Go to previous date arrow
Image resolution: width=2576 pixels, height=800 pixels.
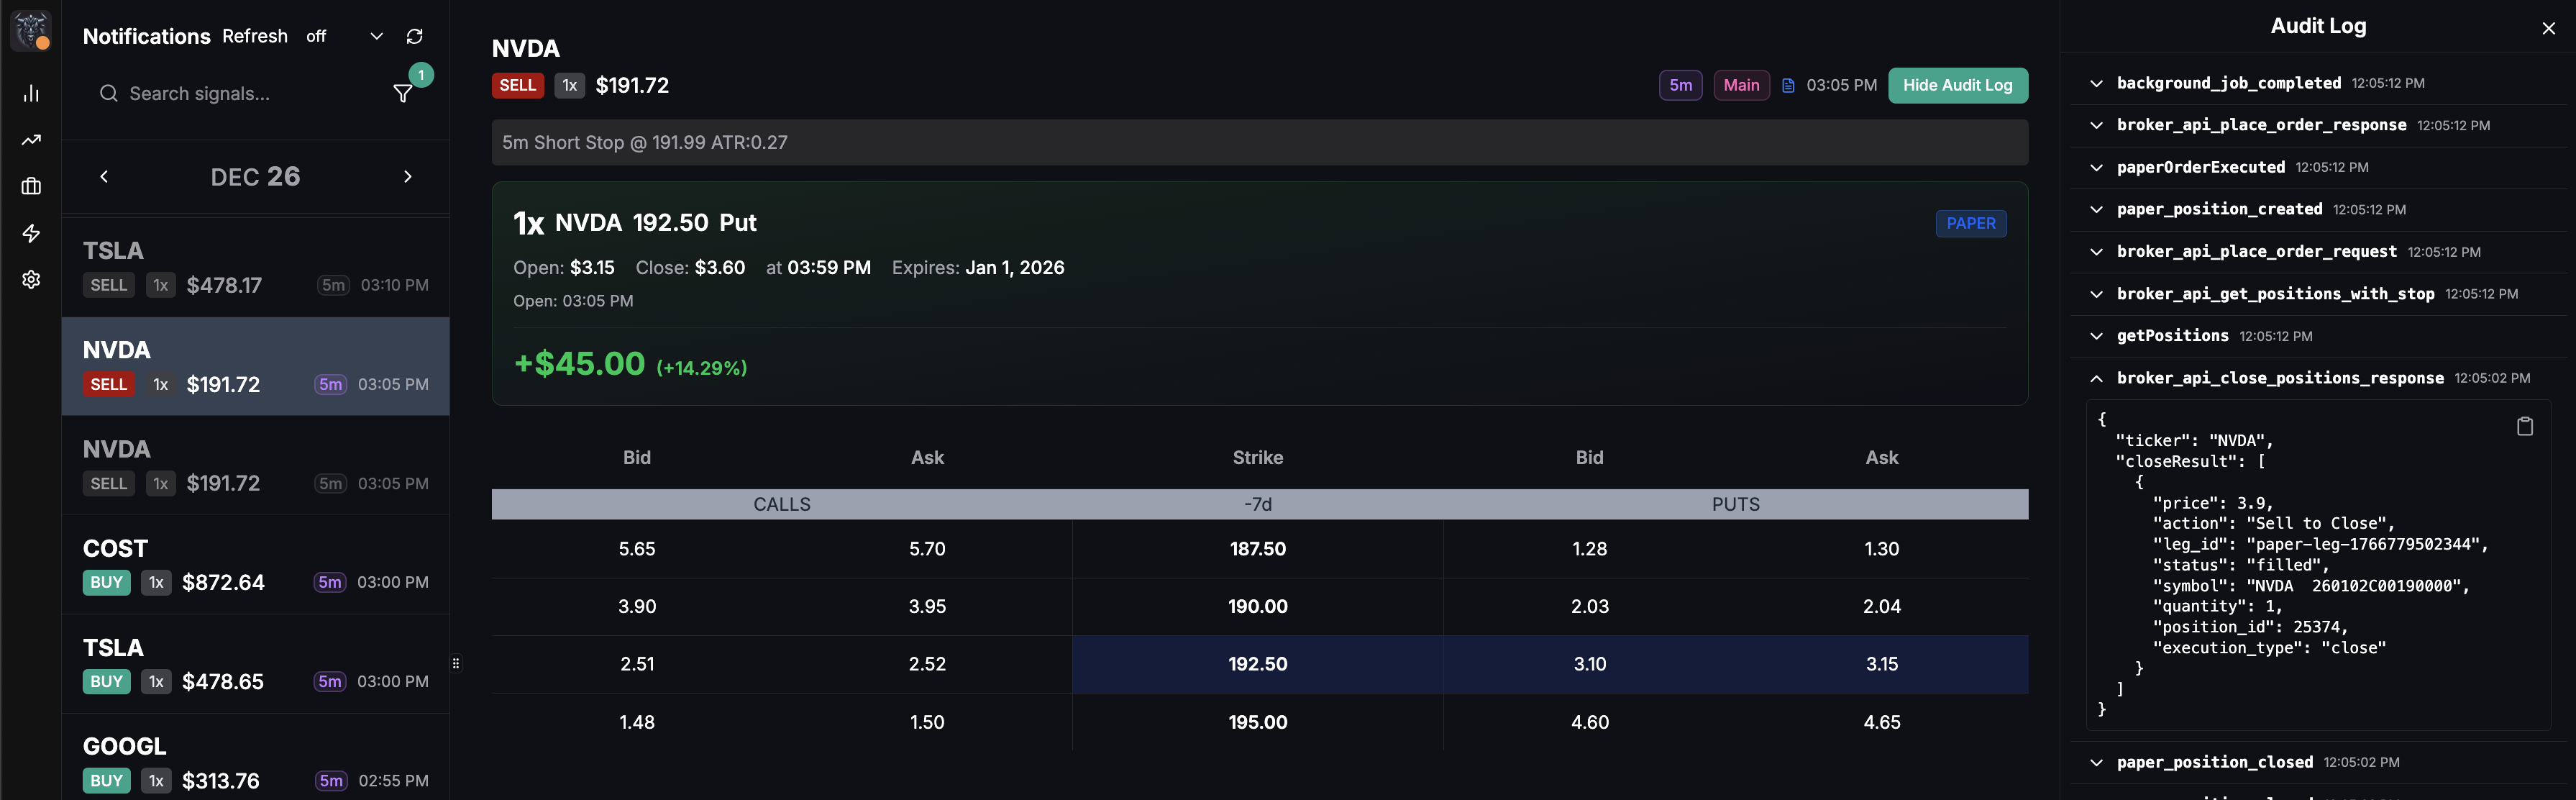pyautogui.click(x=104, y=176)
